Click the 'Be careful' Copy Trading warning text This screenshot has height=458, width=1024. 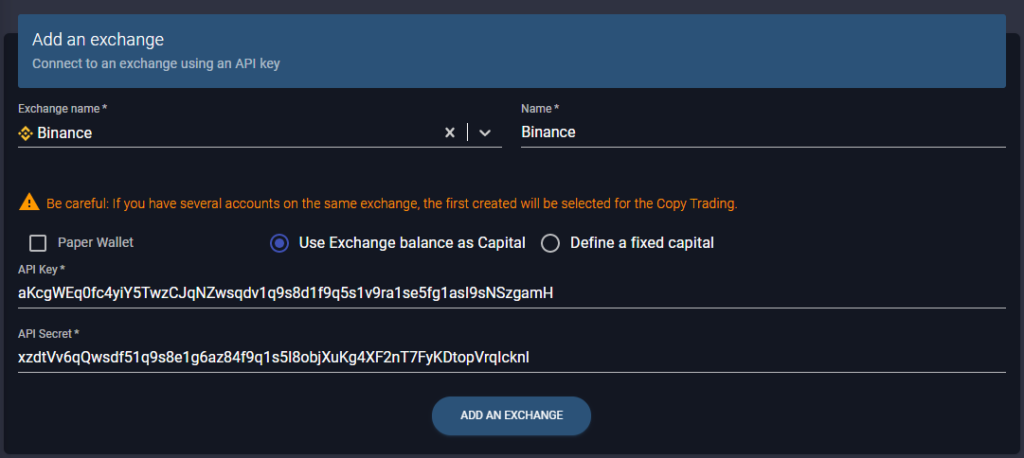[392, 203]
